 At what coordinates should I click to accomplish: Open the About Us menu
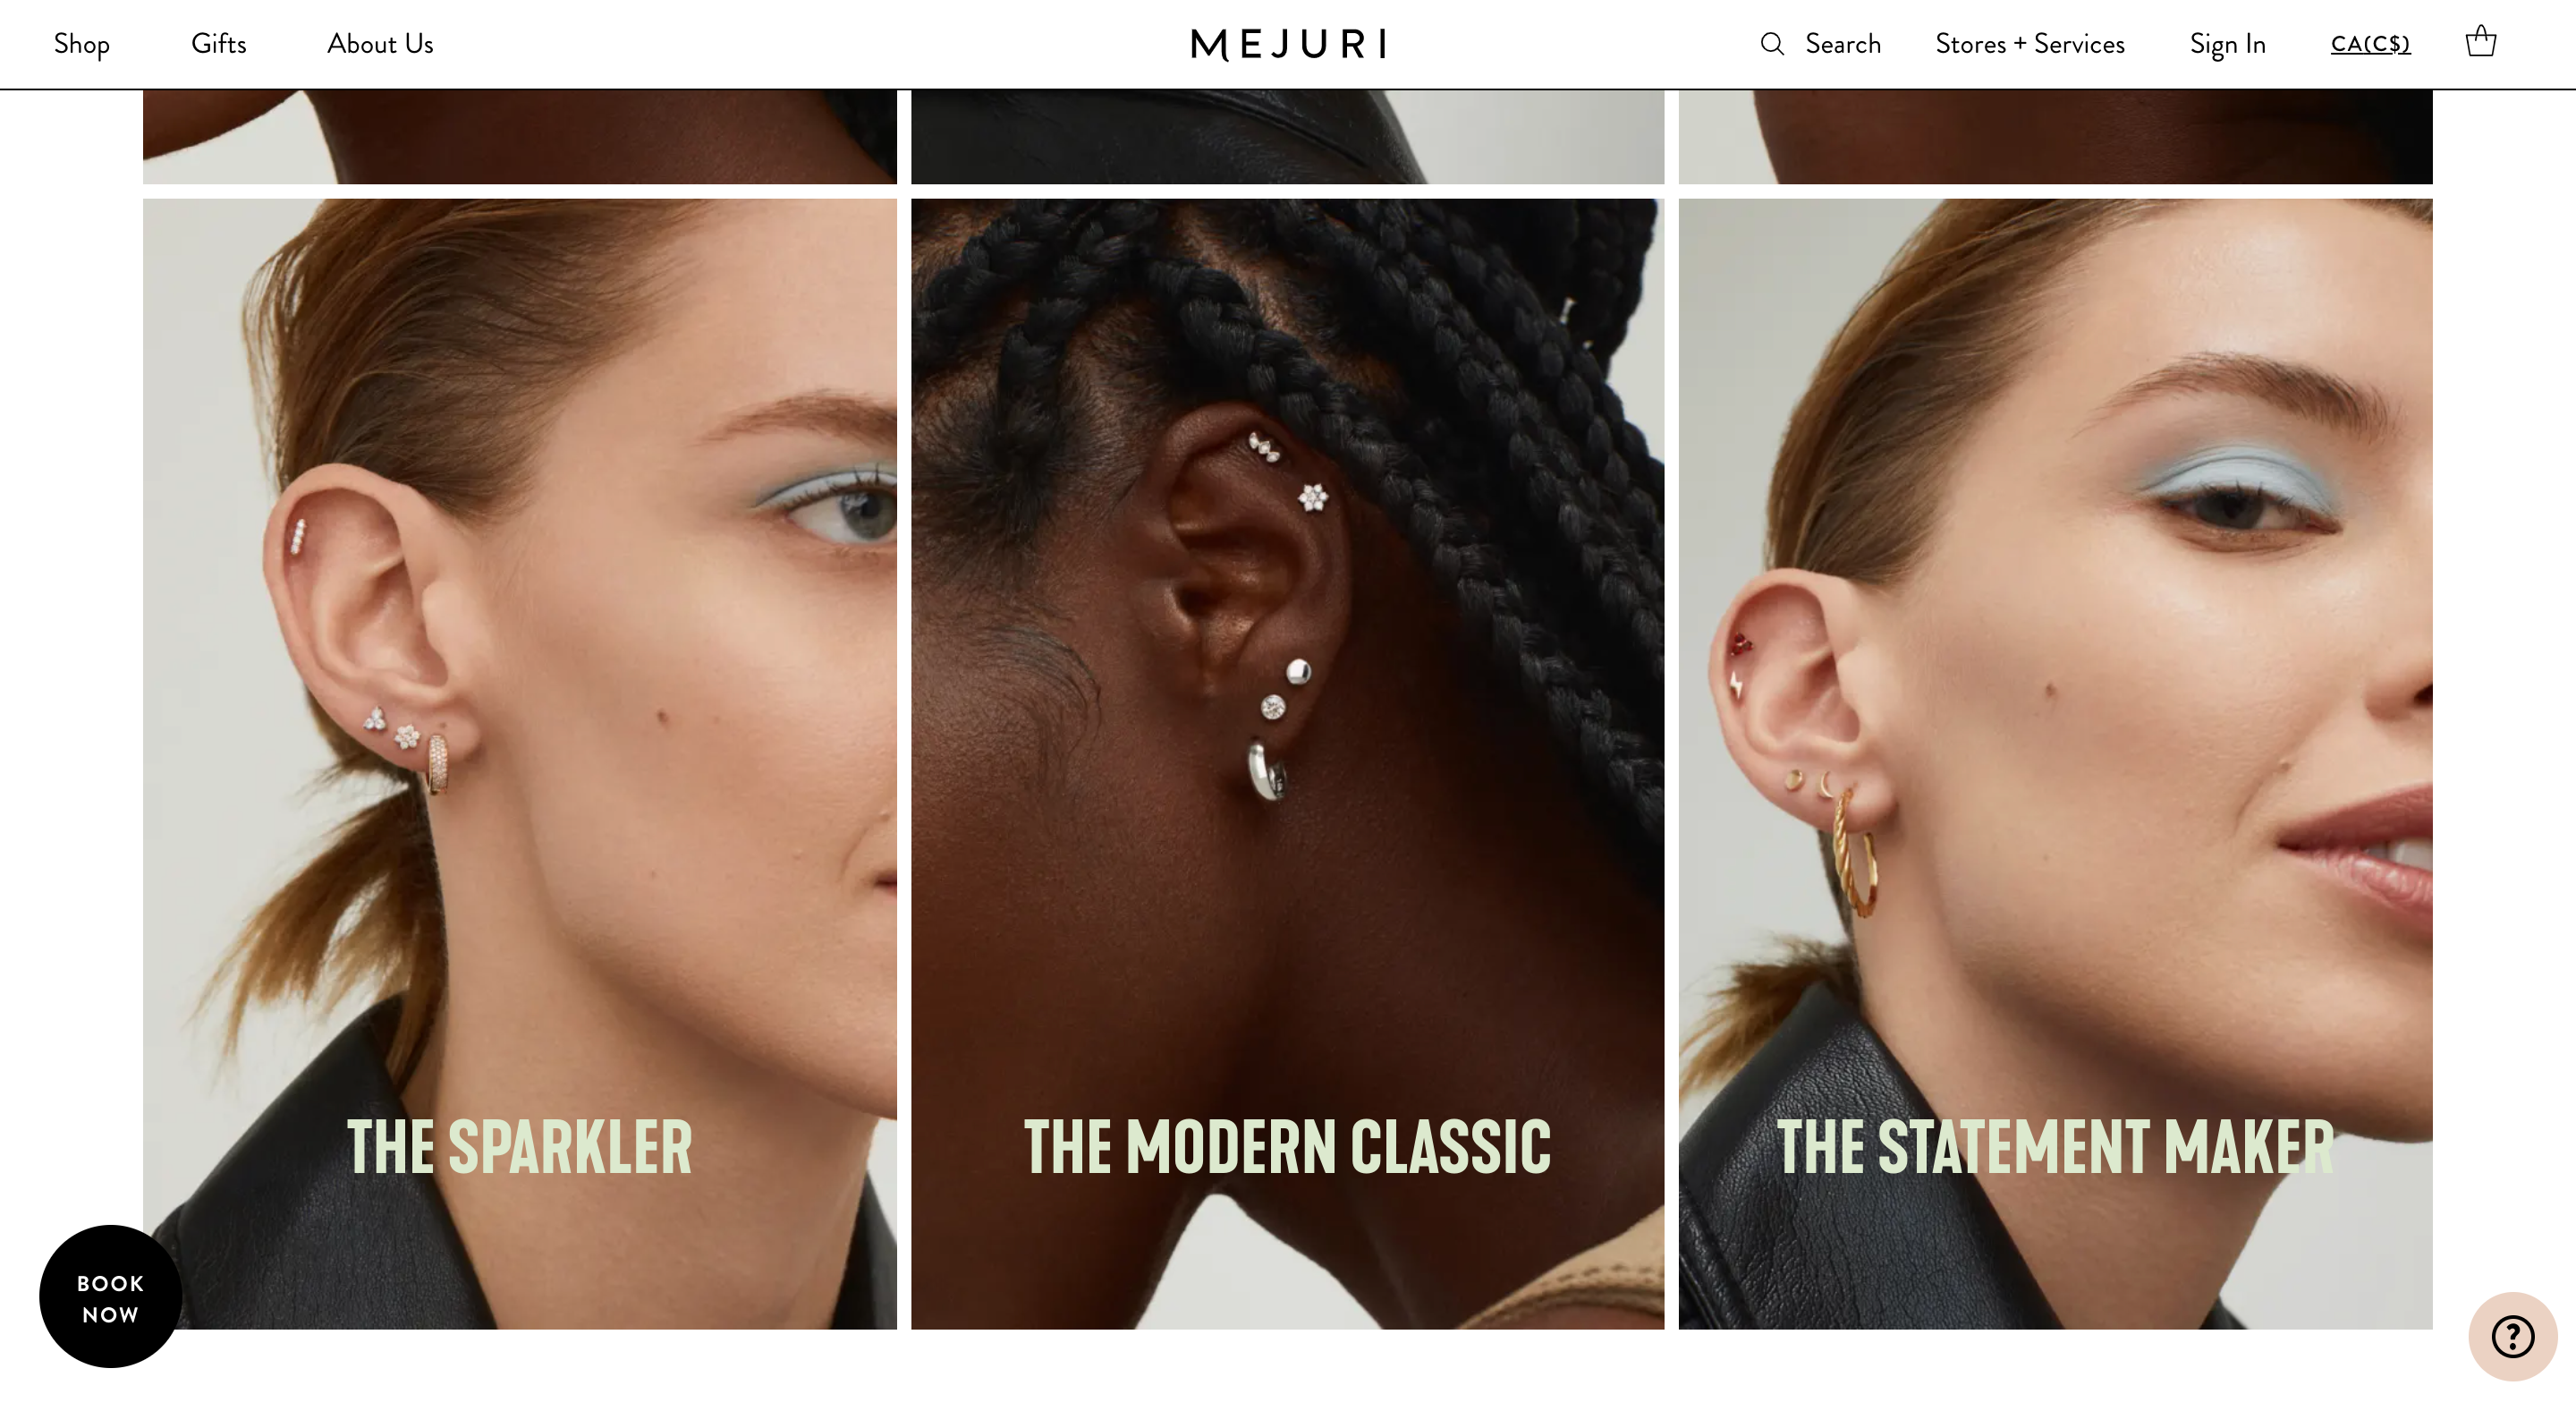[x=380, y=44]
